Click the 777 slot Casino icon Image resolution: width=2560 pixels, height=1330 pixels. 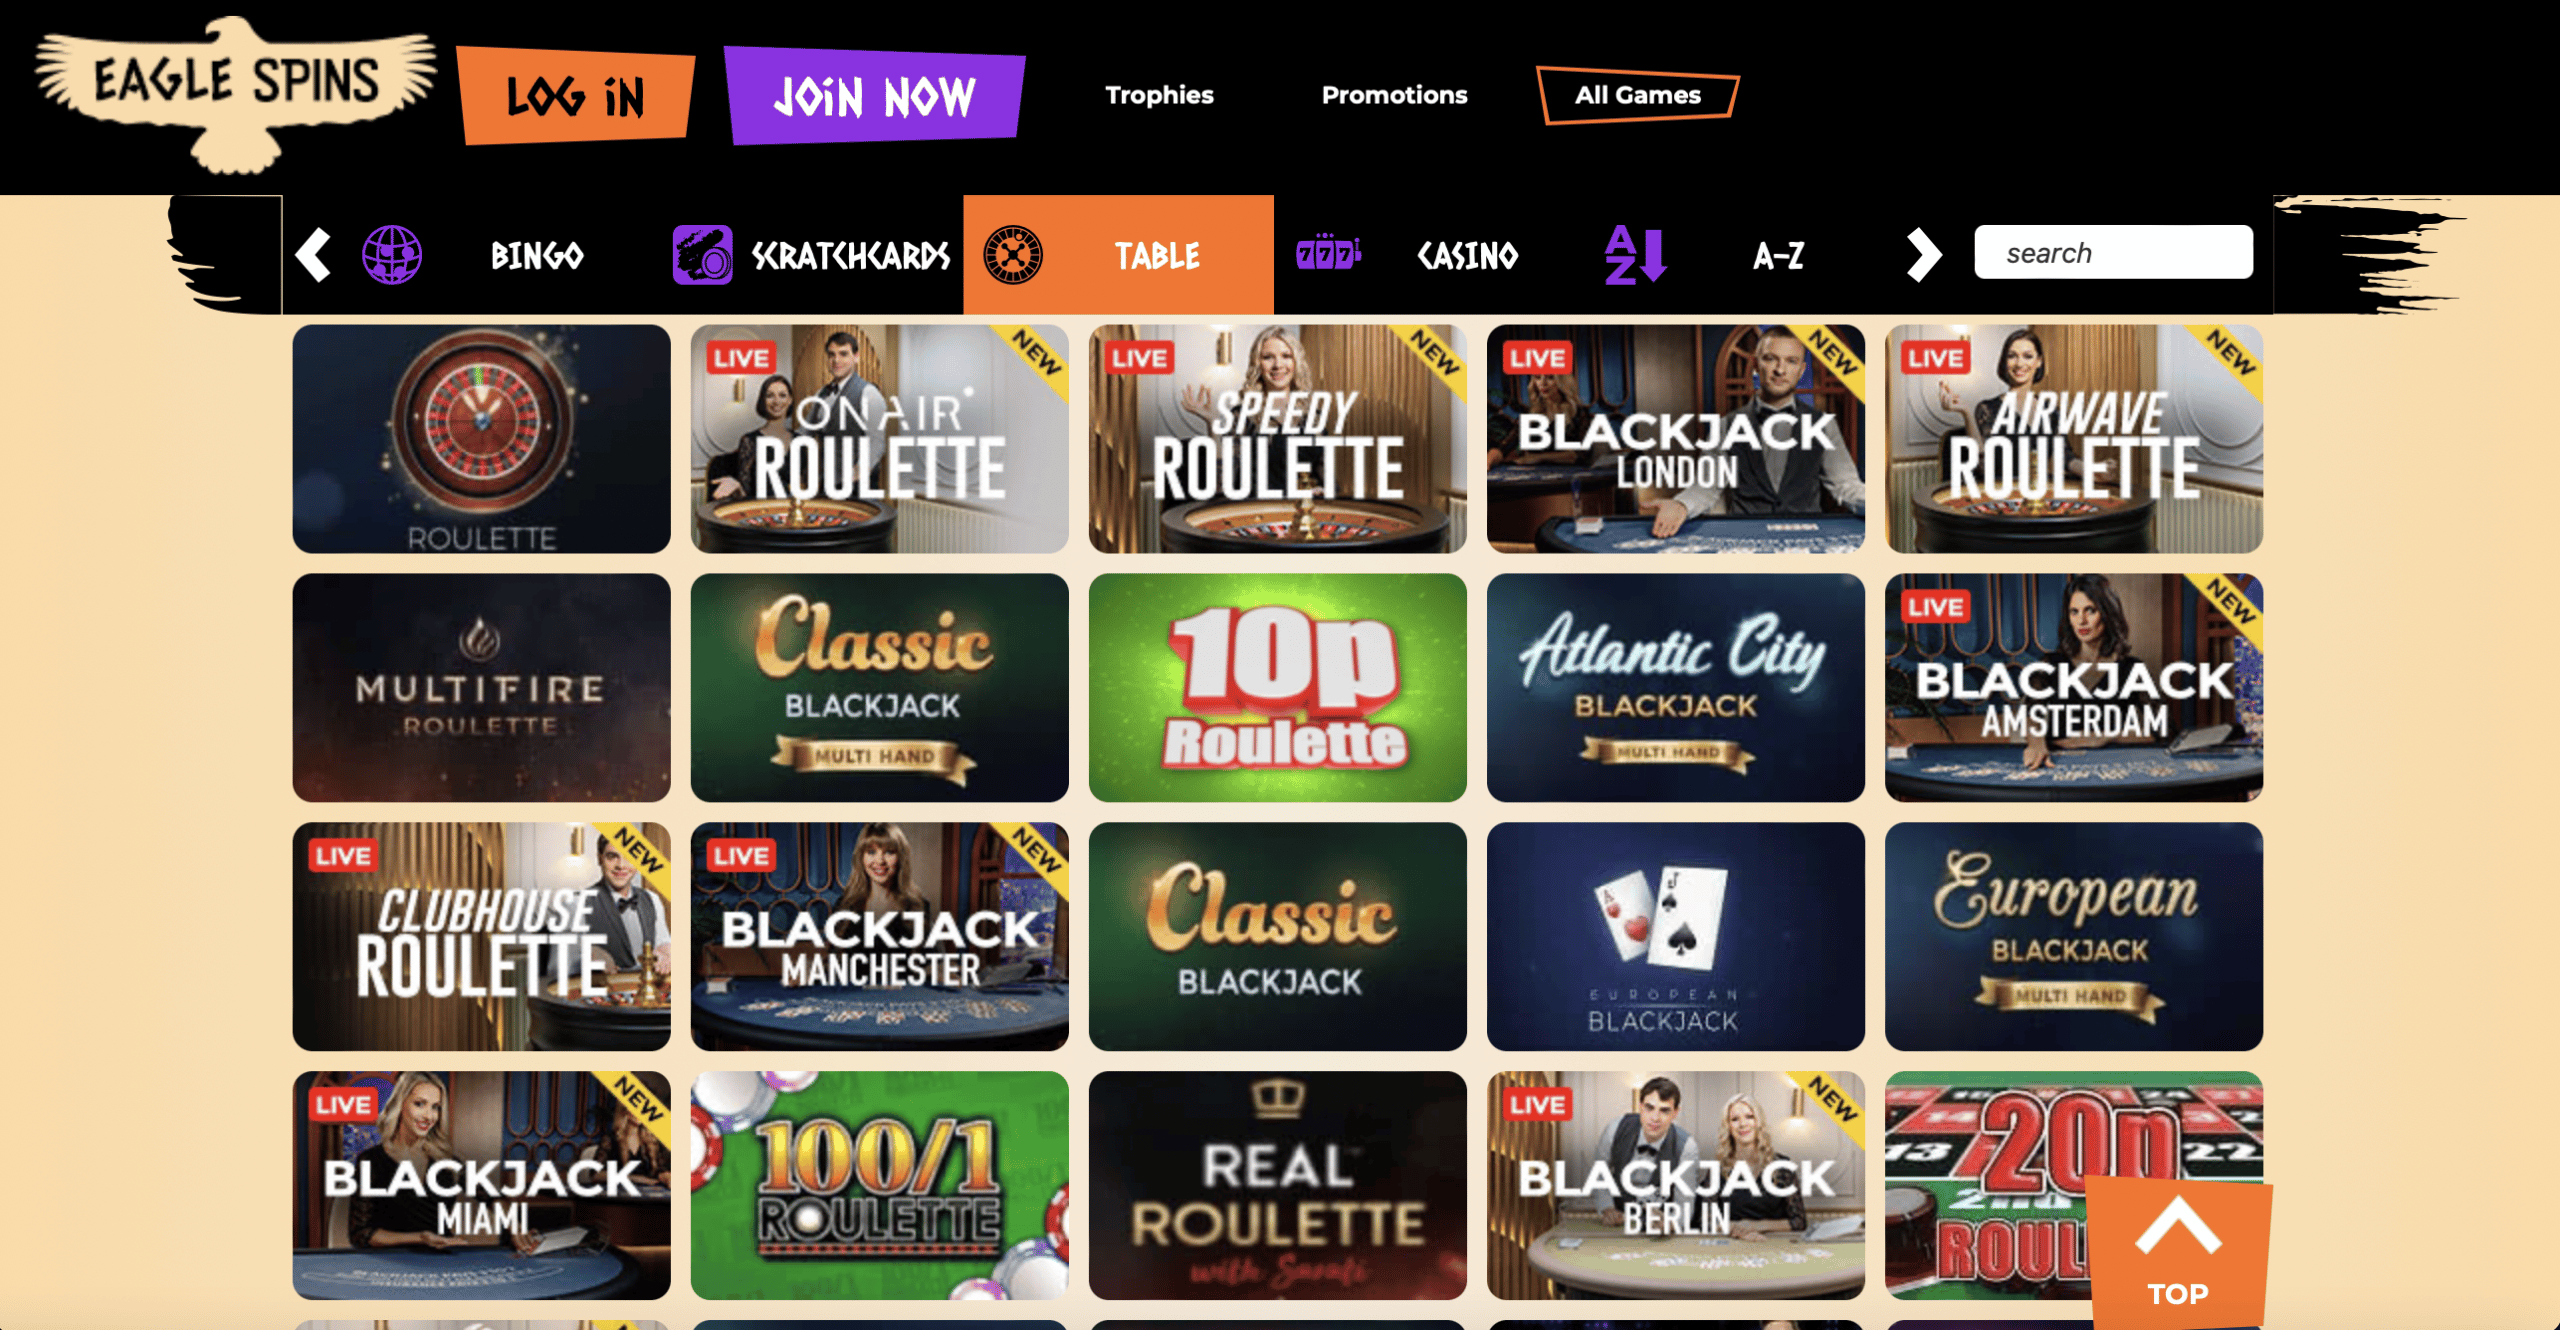[1328, 254]
